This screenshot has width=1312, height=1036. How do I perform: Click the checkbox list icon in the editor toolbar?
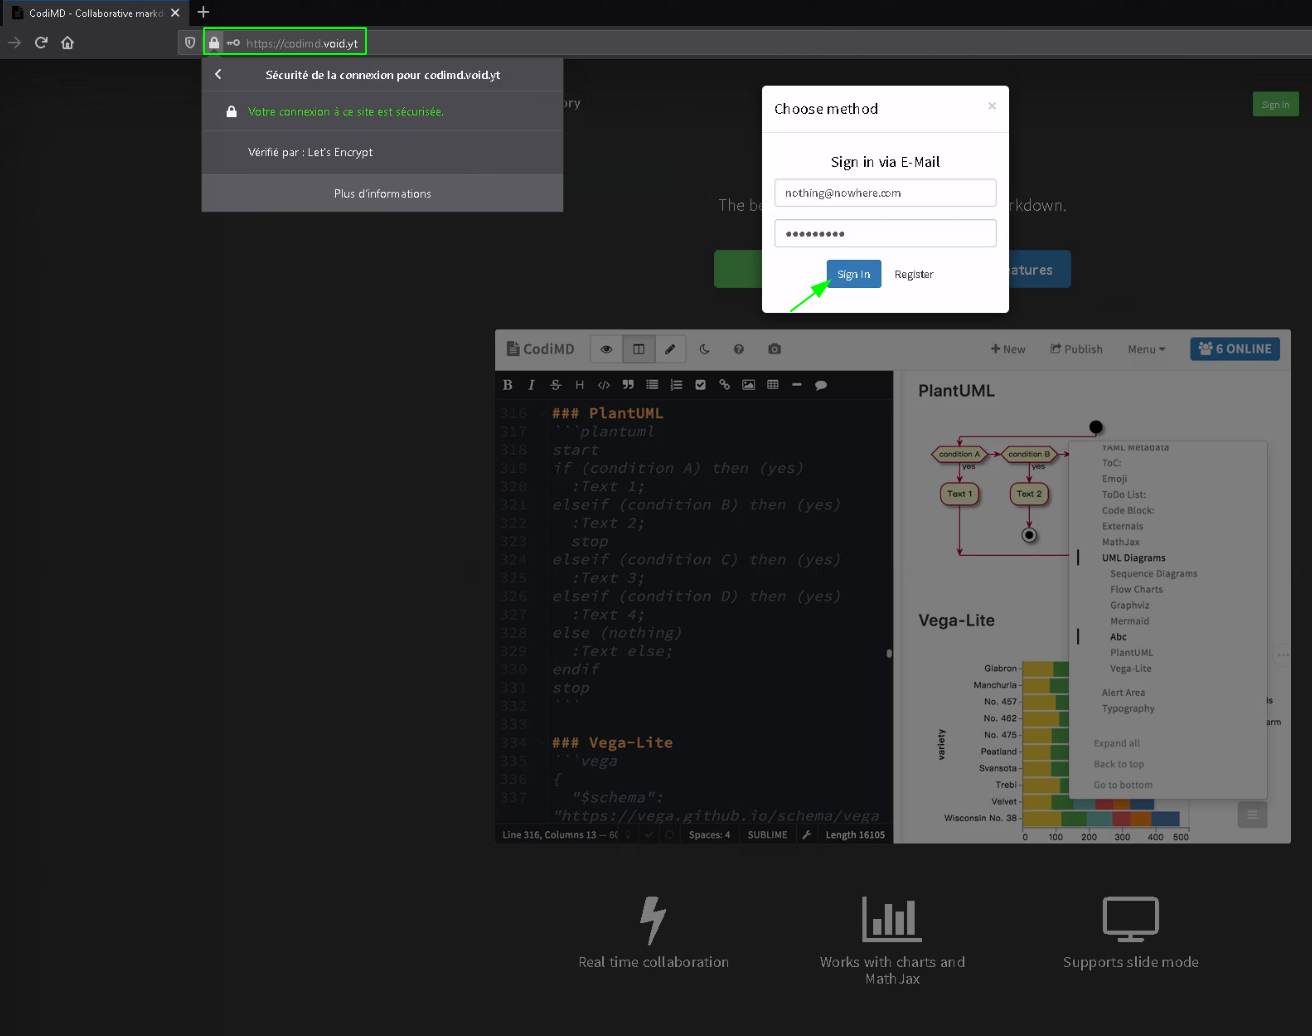(700, 385)
